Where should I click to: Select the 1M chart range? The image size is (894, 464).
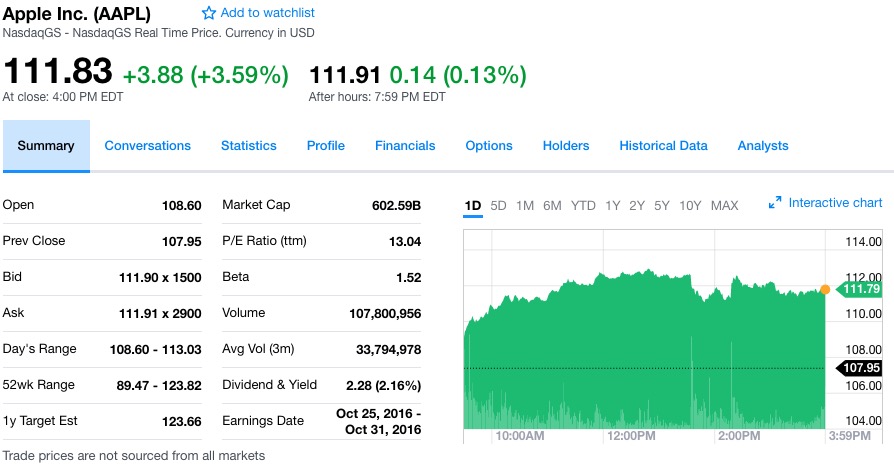pyautogui.click(x=525, y=206)
